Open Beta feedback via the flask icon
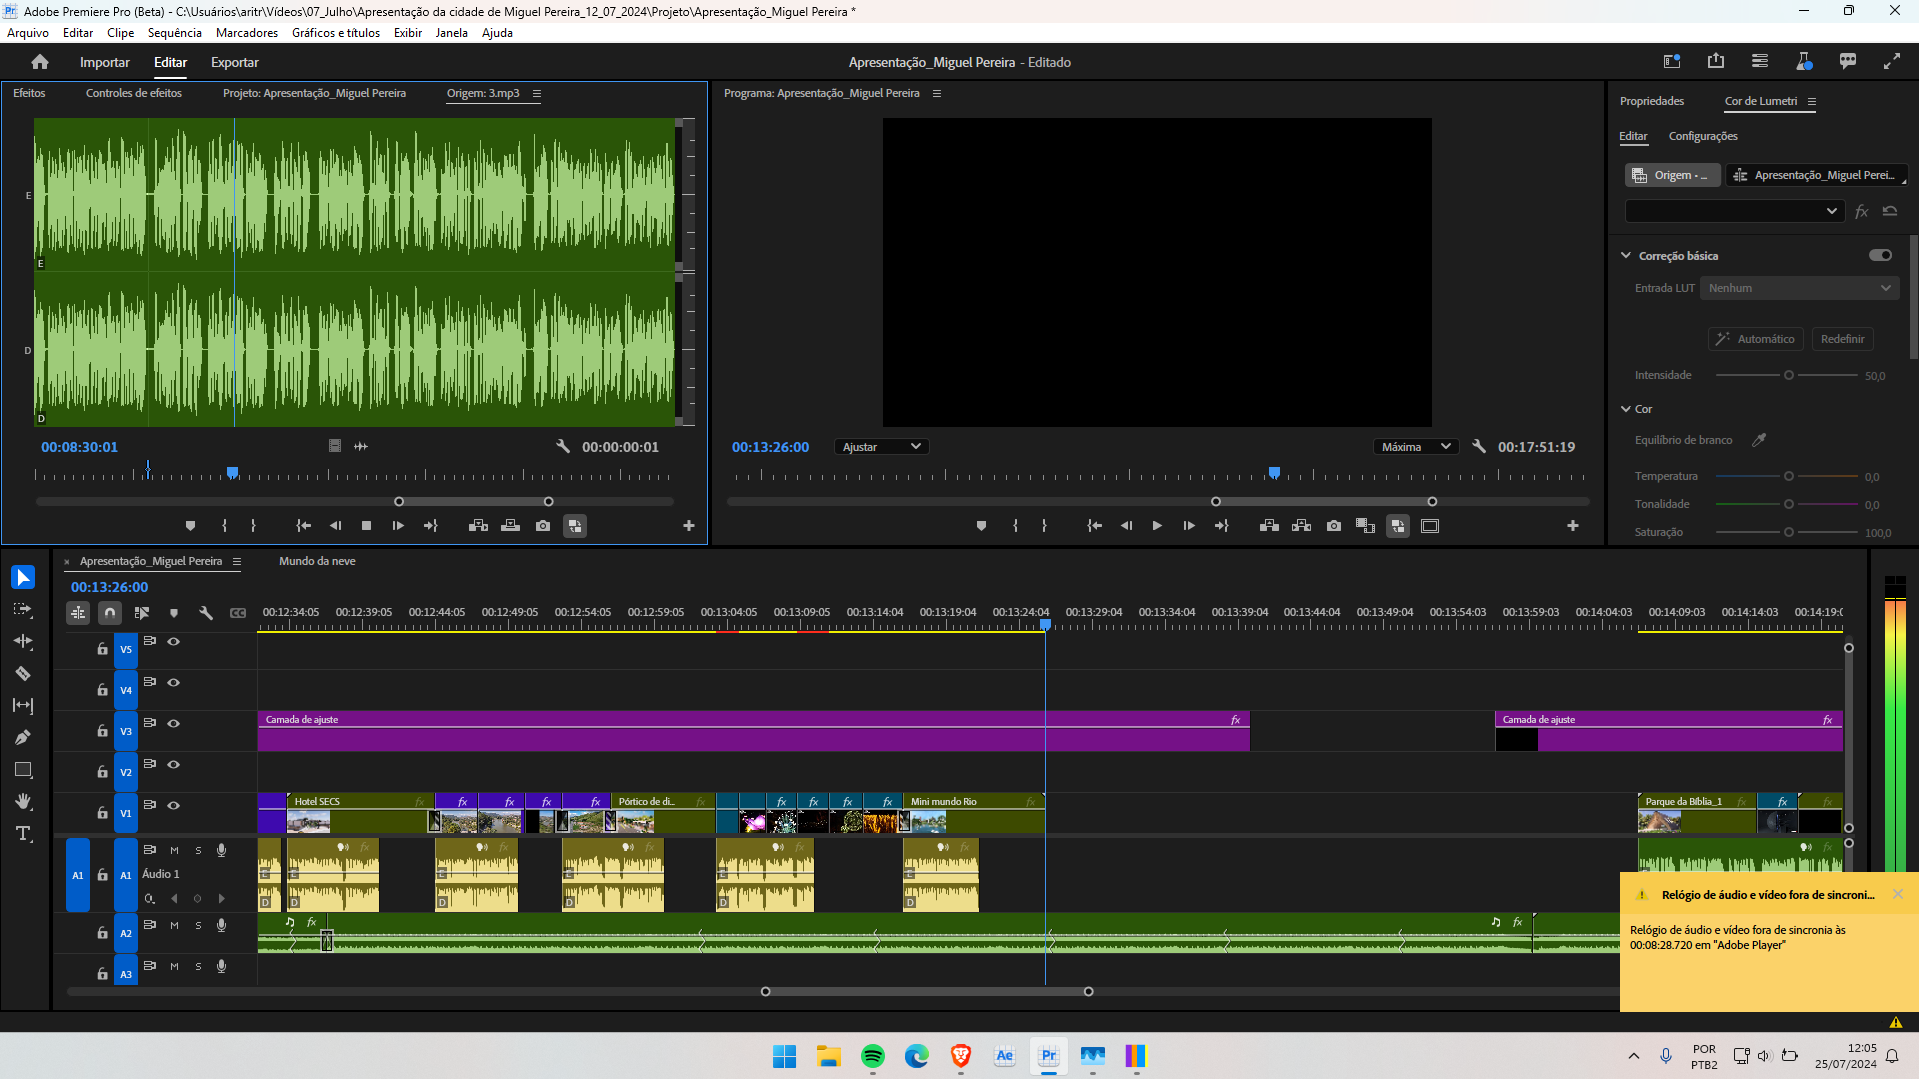 (x=1804, y=61)
